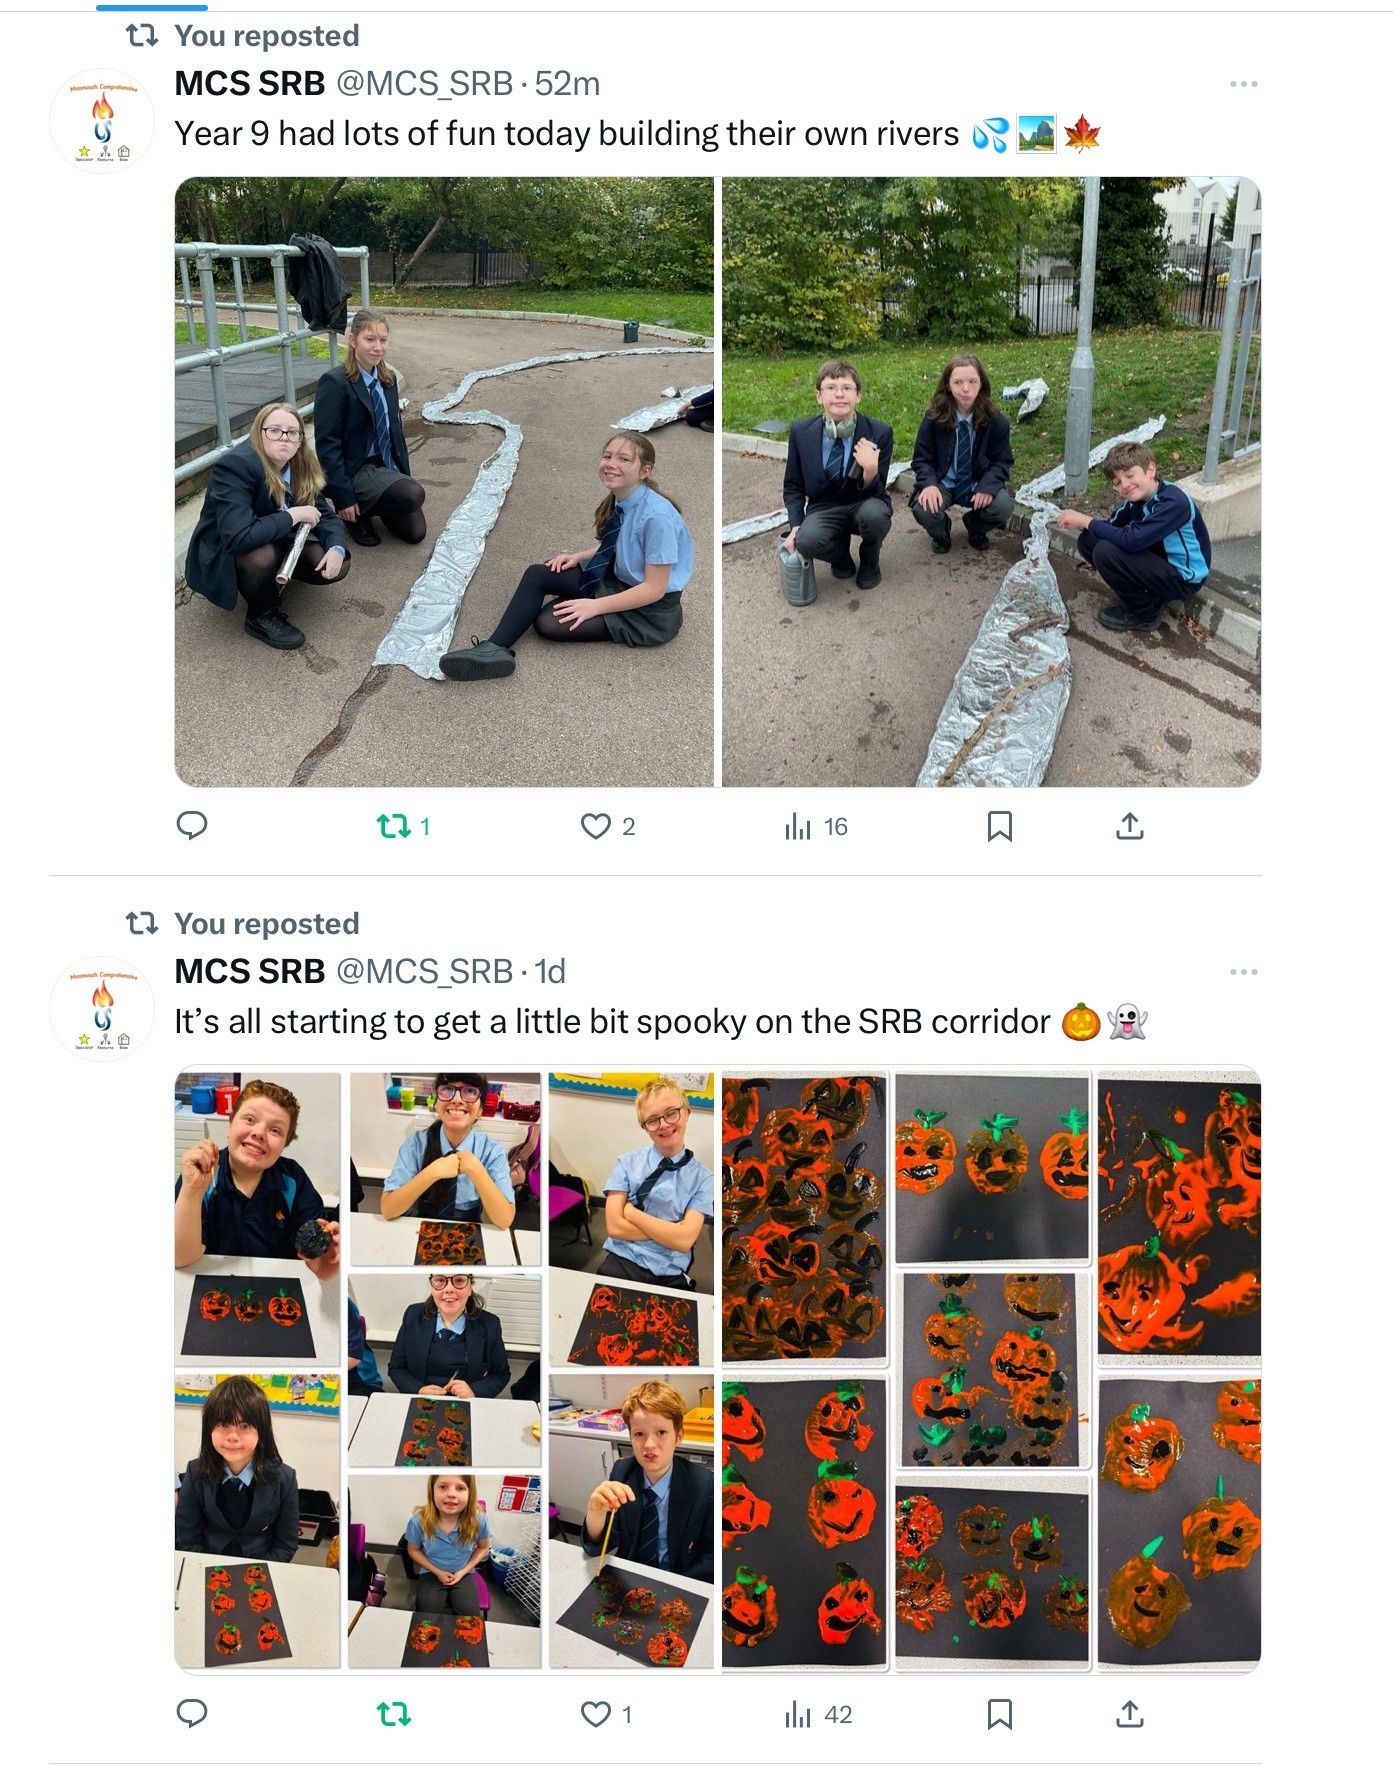View analytics showing 16 views
The height and width of the screenshot is (1766, 1393).
pos(816,826)
